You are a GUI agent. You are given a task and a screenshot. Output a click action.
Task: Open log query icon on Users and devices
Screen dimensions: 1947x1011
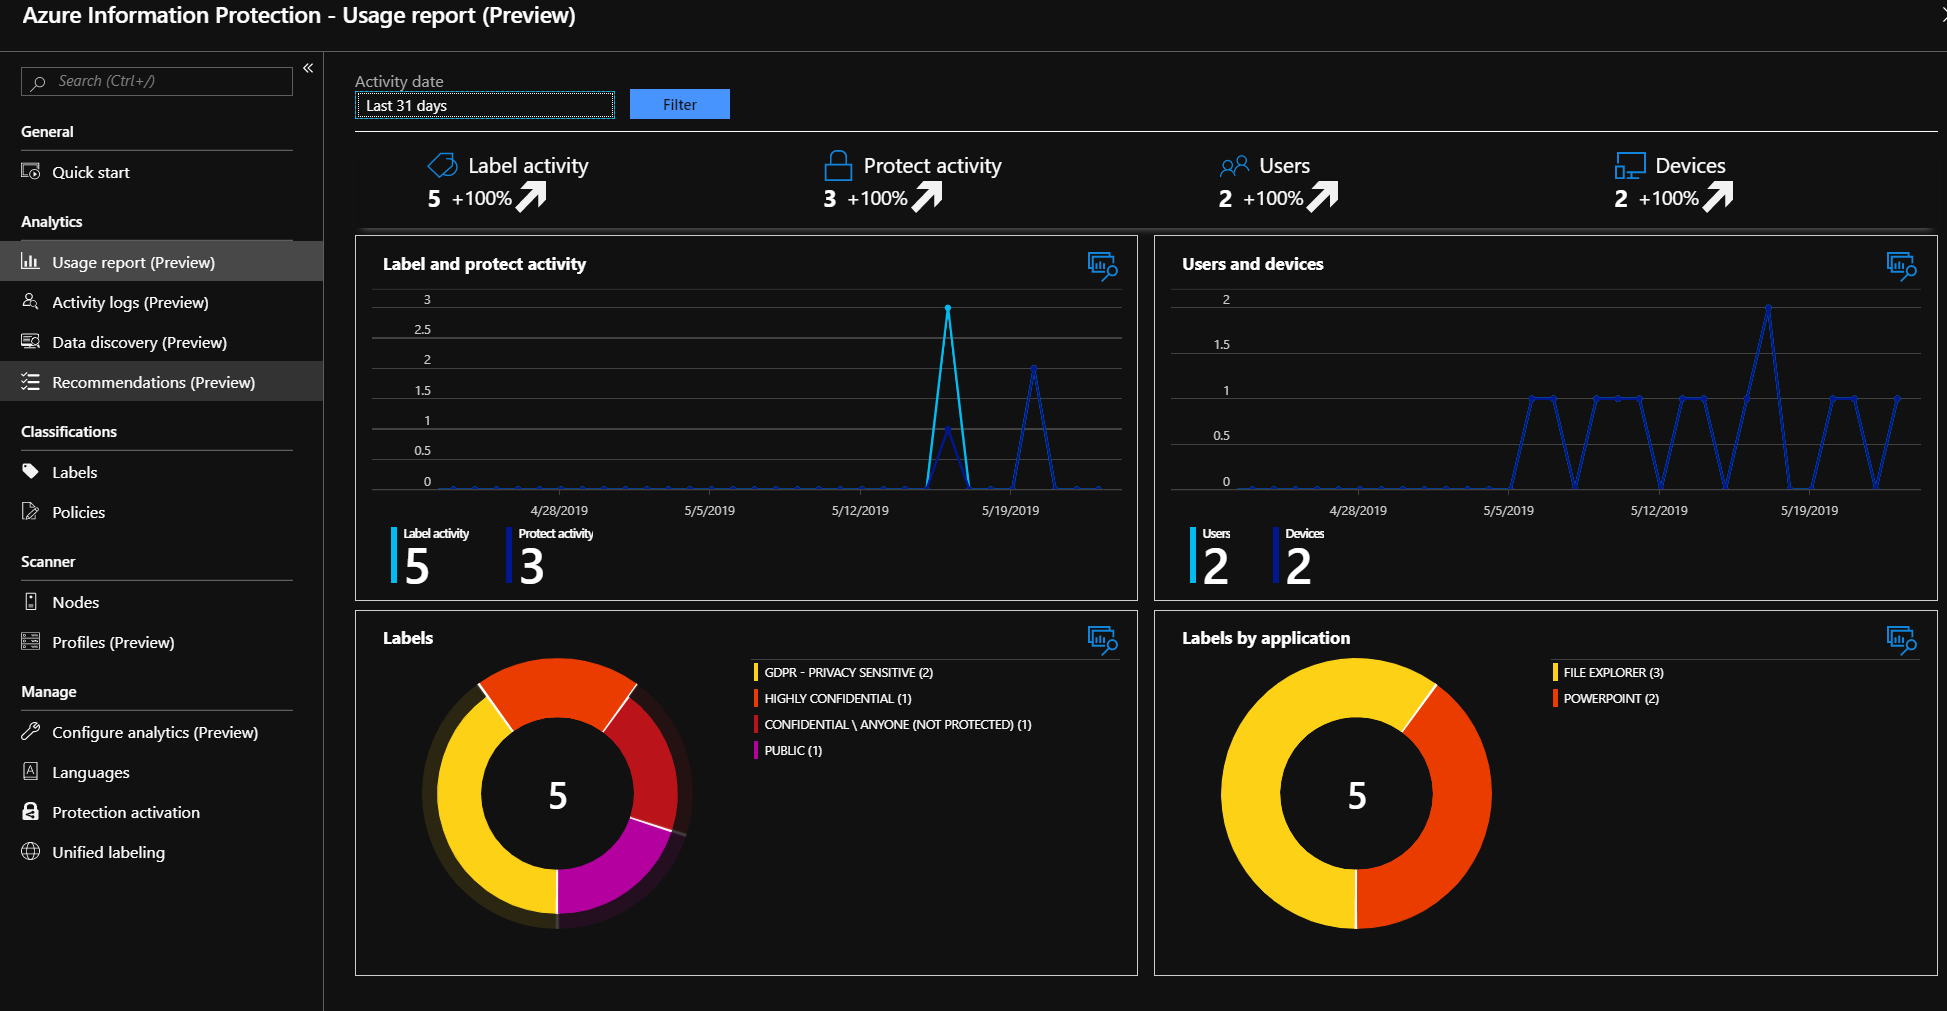pyautogui.click(x=1901, y=266)
